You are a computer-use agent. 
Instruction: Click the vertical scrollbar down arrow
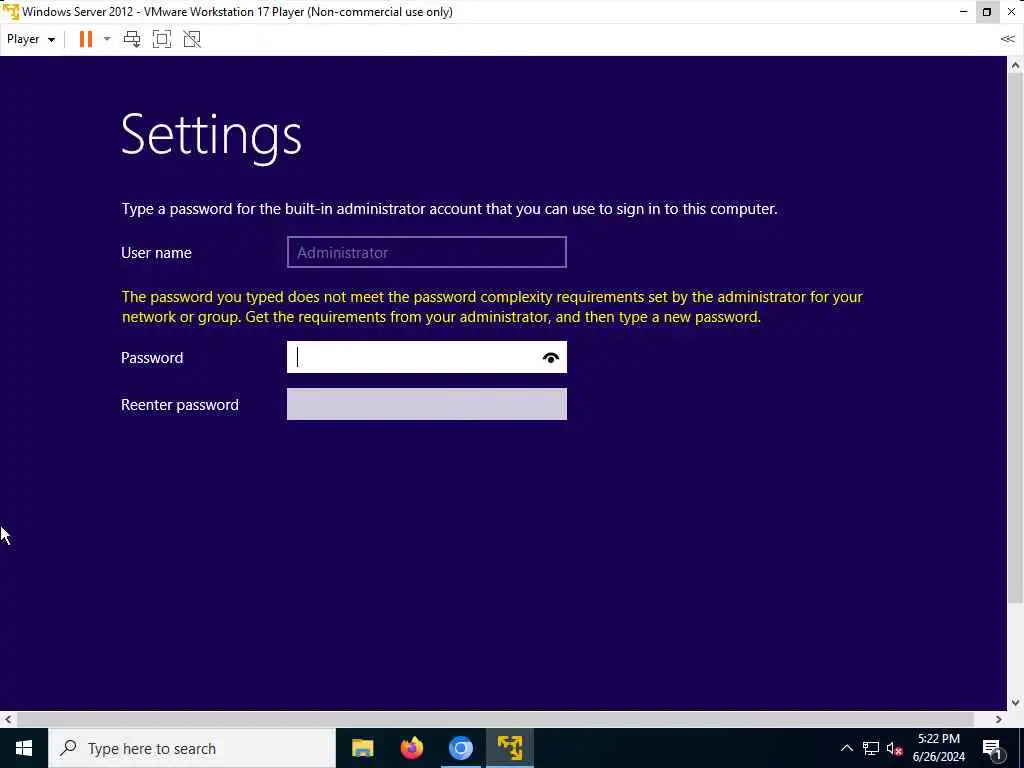[x=1016, y=703]
